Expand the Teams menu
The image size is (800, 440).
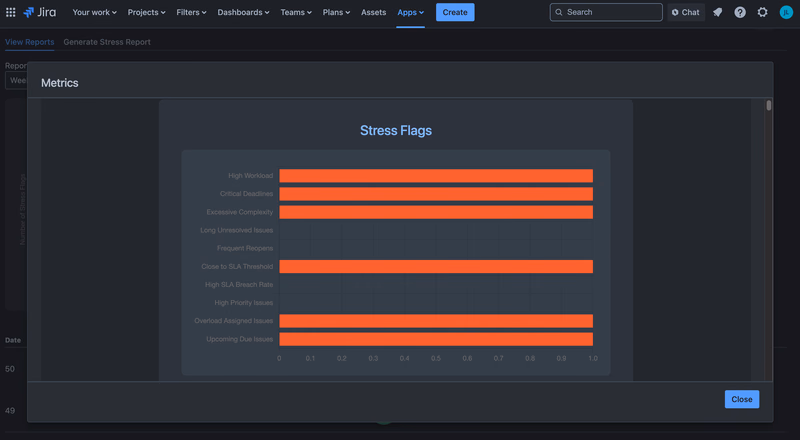(x=296, y=12)
